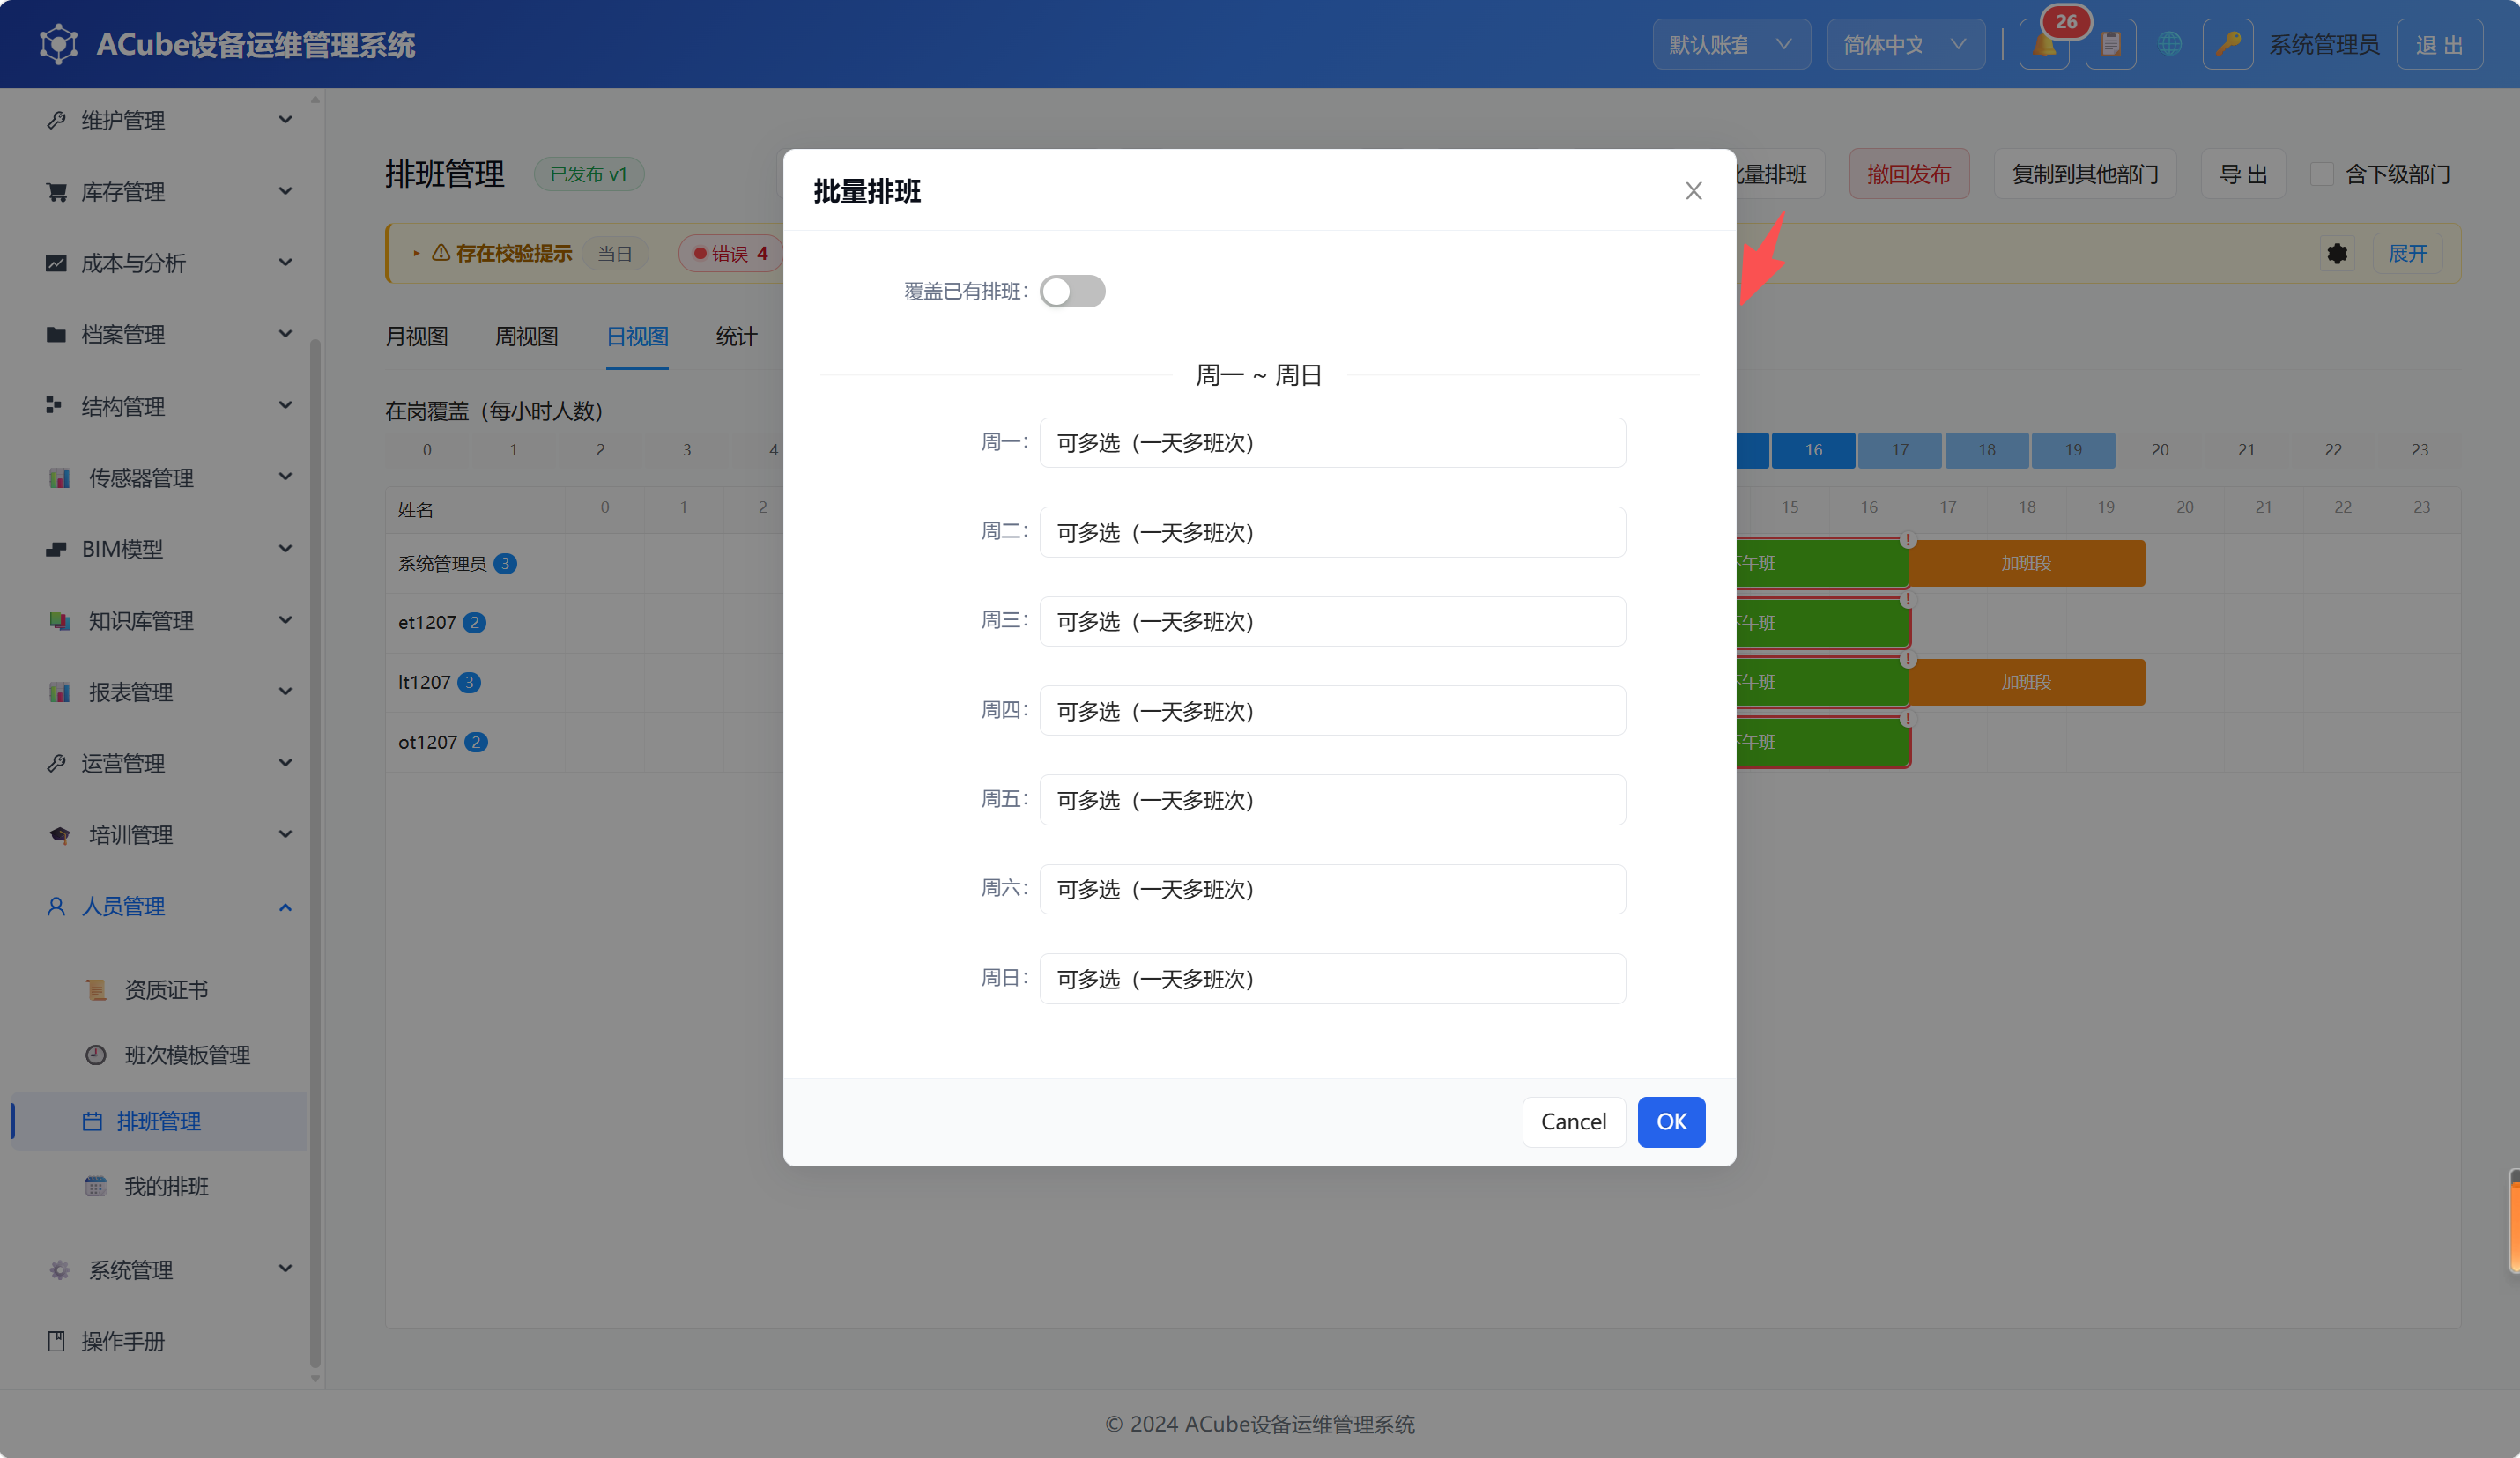This screenshot has height=1458, width=2520.
Task: Click the 库存管理 cart icon
Action: 56,191
